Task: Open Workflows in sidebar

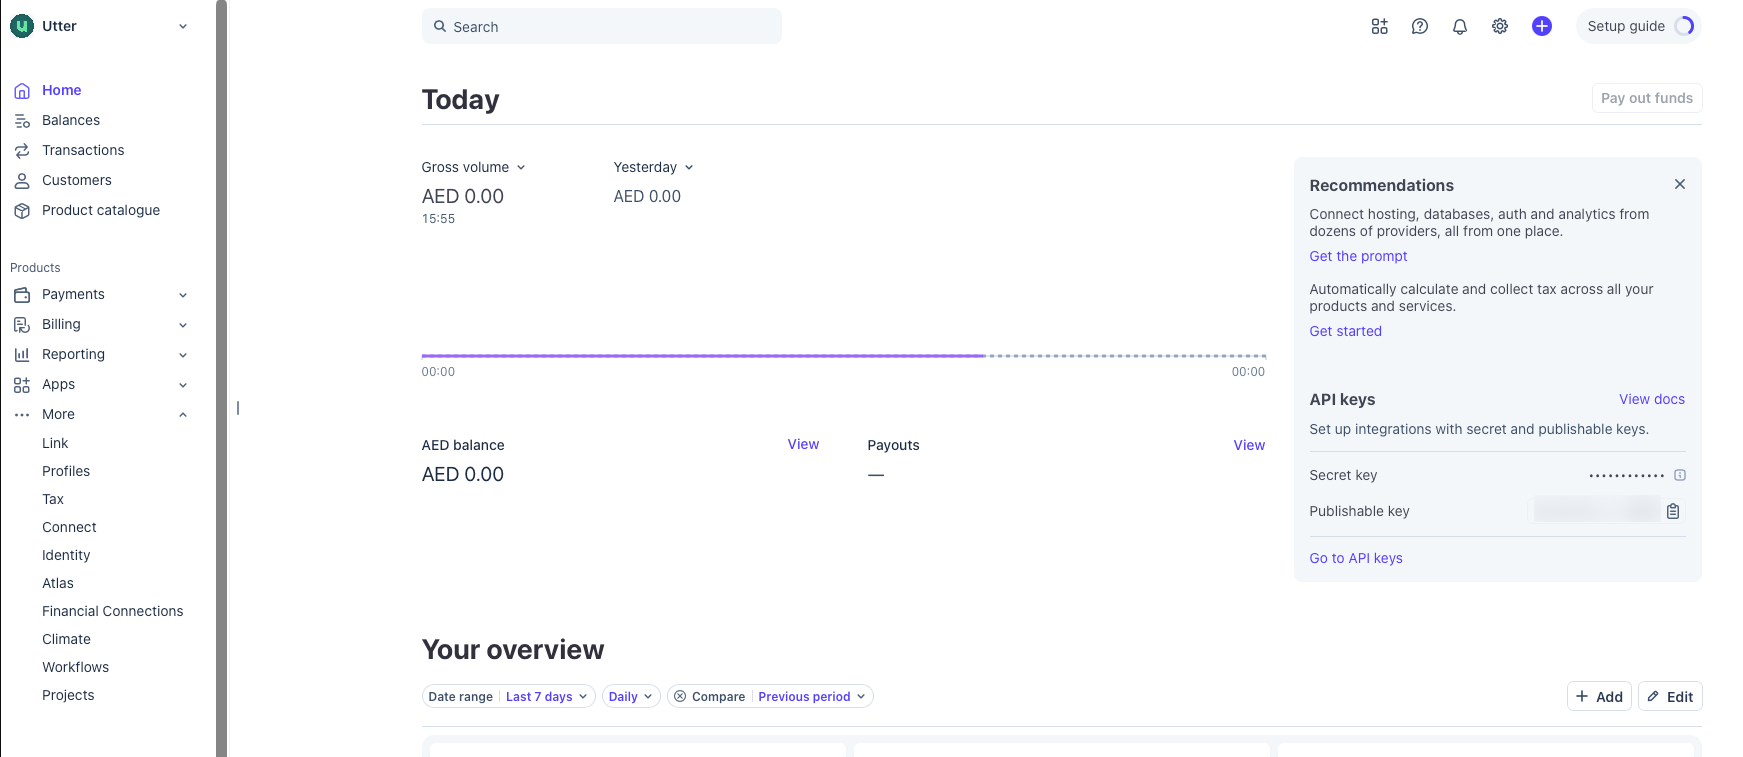Action: 75,667
